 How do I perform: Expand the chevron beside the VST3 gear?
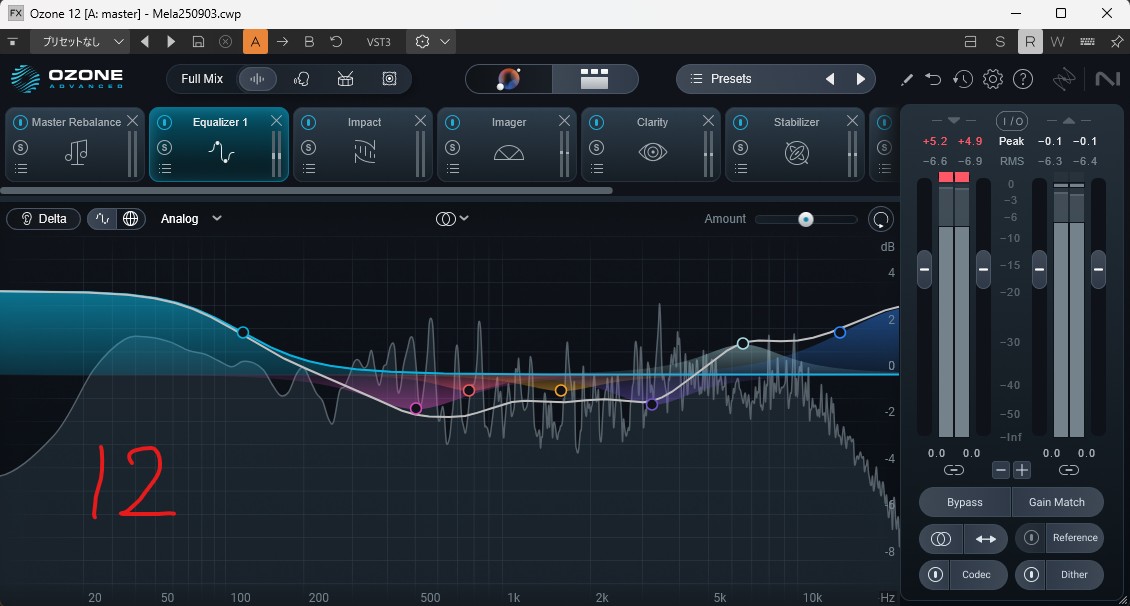[x=445, y=42]
